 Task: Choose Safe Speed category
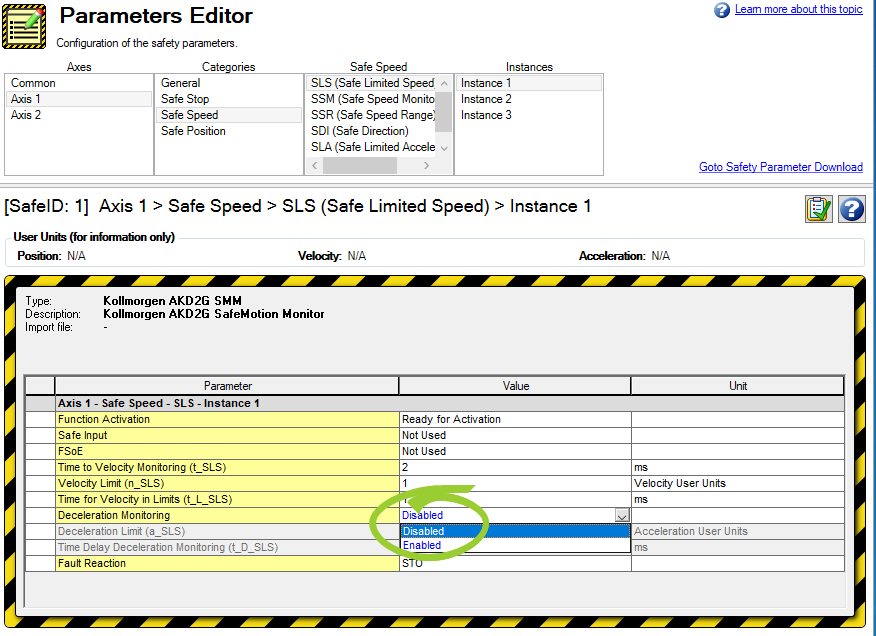tap(229, 115)
